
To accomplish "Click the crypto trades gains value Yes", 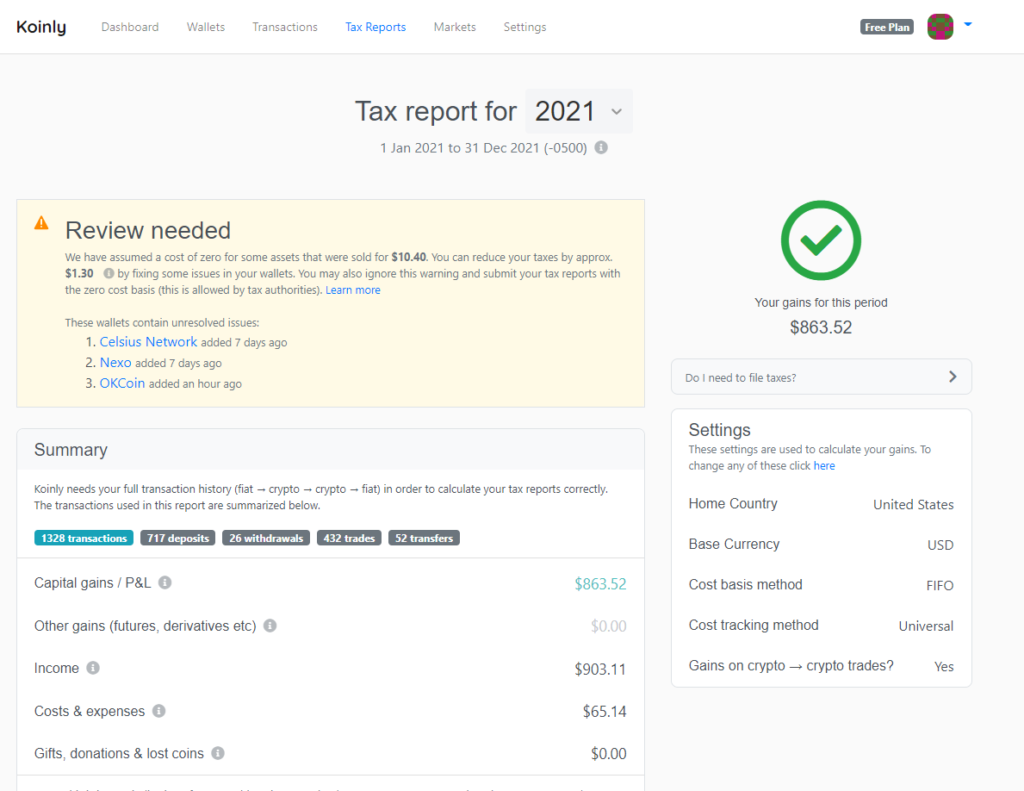I will pyautogui.click(x=944, y=666).
